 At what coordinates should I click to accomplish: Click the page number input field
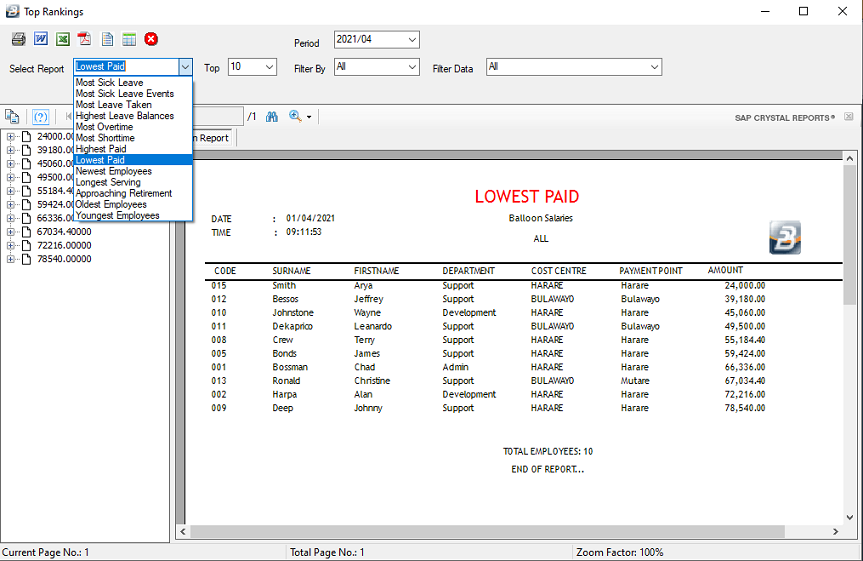coord(217,116)
